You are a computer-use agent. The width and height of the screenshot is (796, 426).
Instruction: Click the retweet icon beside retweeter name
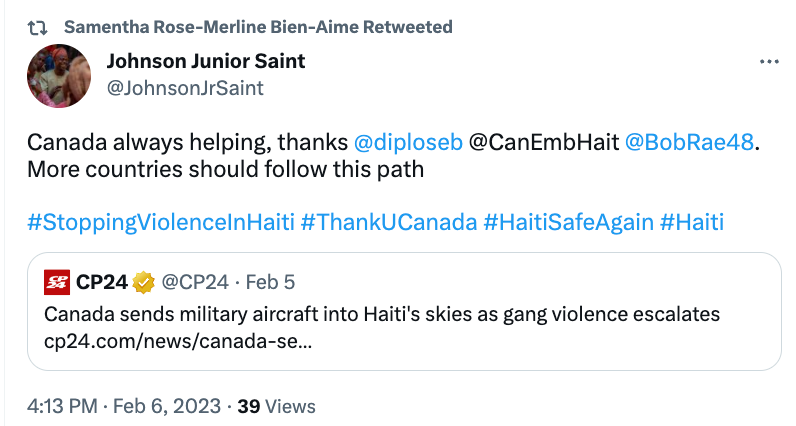34,27
